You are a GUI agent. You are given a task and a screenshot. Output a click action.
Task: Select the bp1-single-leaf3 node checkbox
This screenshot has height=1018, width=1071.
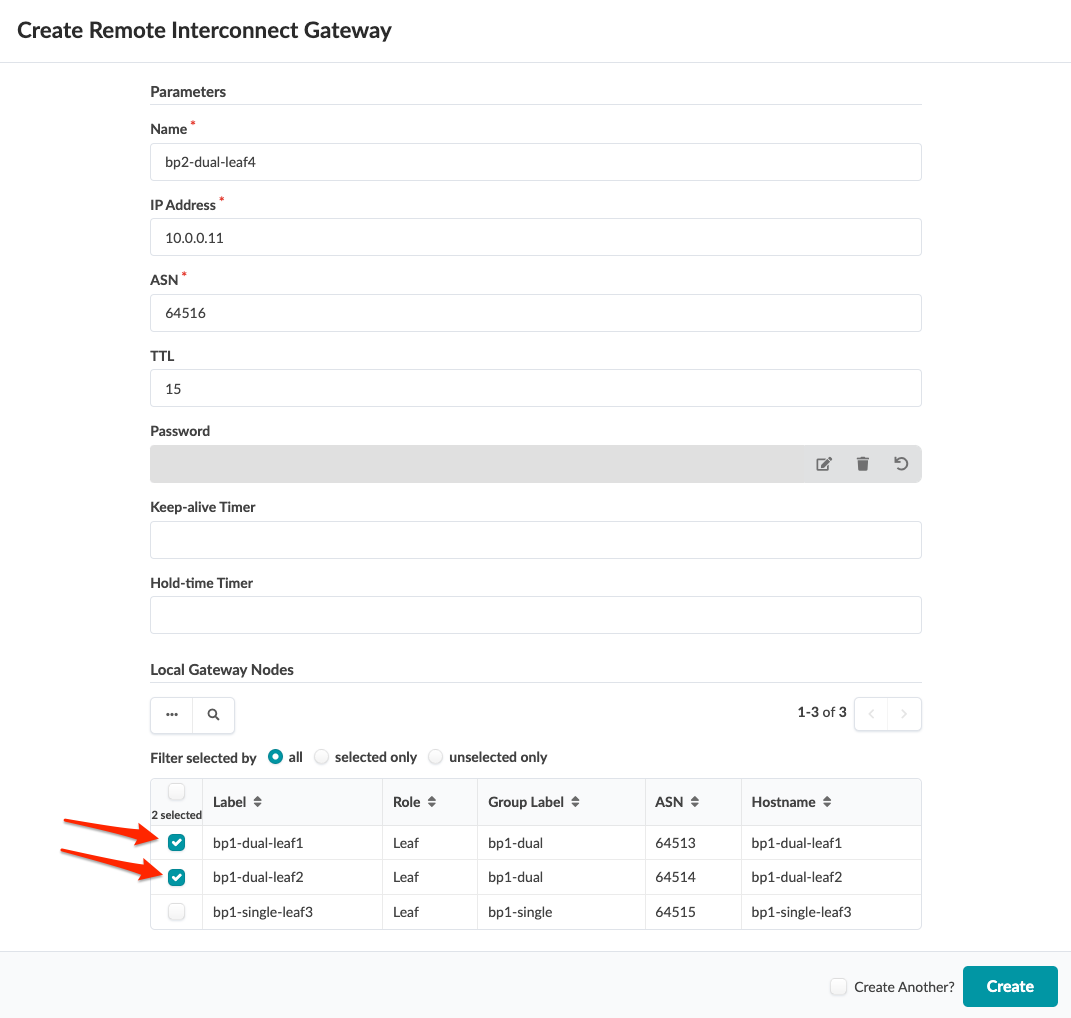[177, 912]
